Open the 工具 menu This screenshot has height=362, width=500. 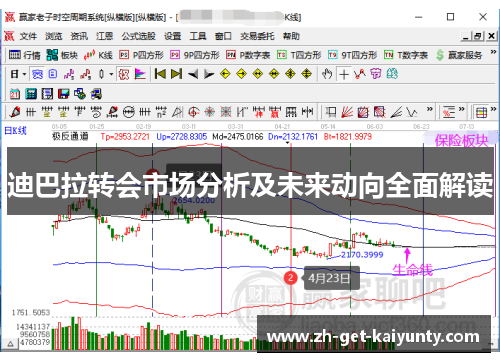198,36
